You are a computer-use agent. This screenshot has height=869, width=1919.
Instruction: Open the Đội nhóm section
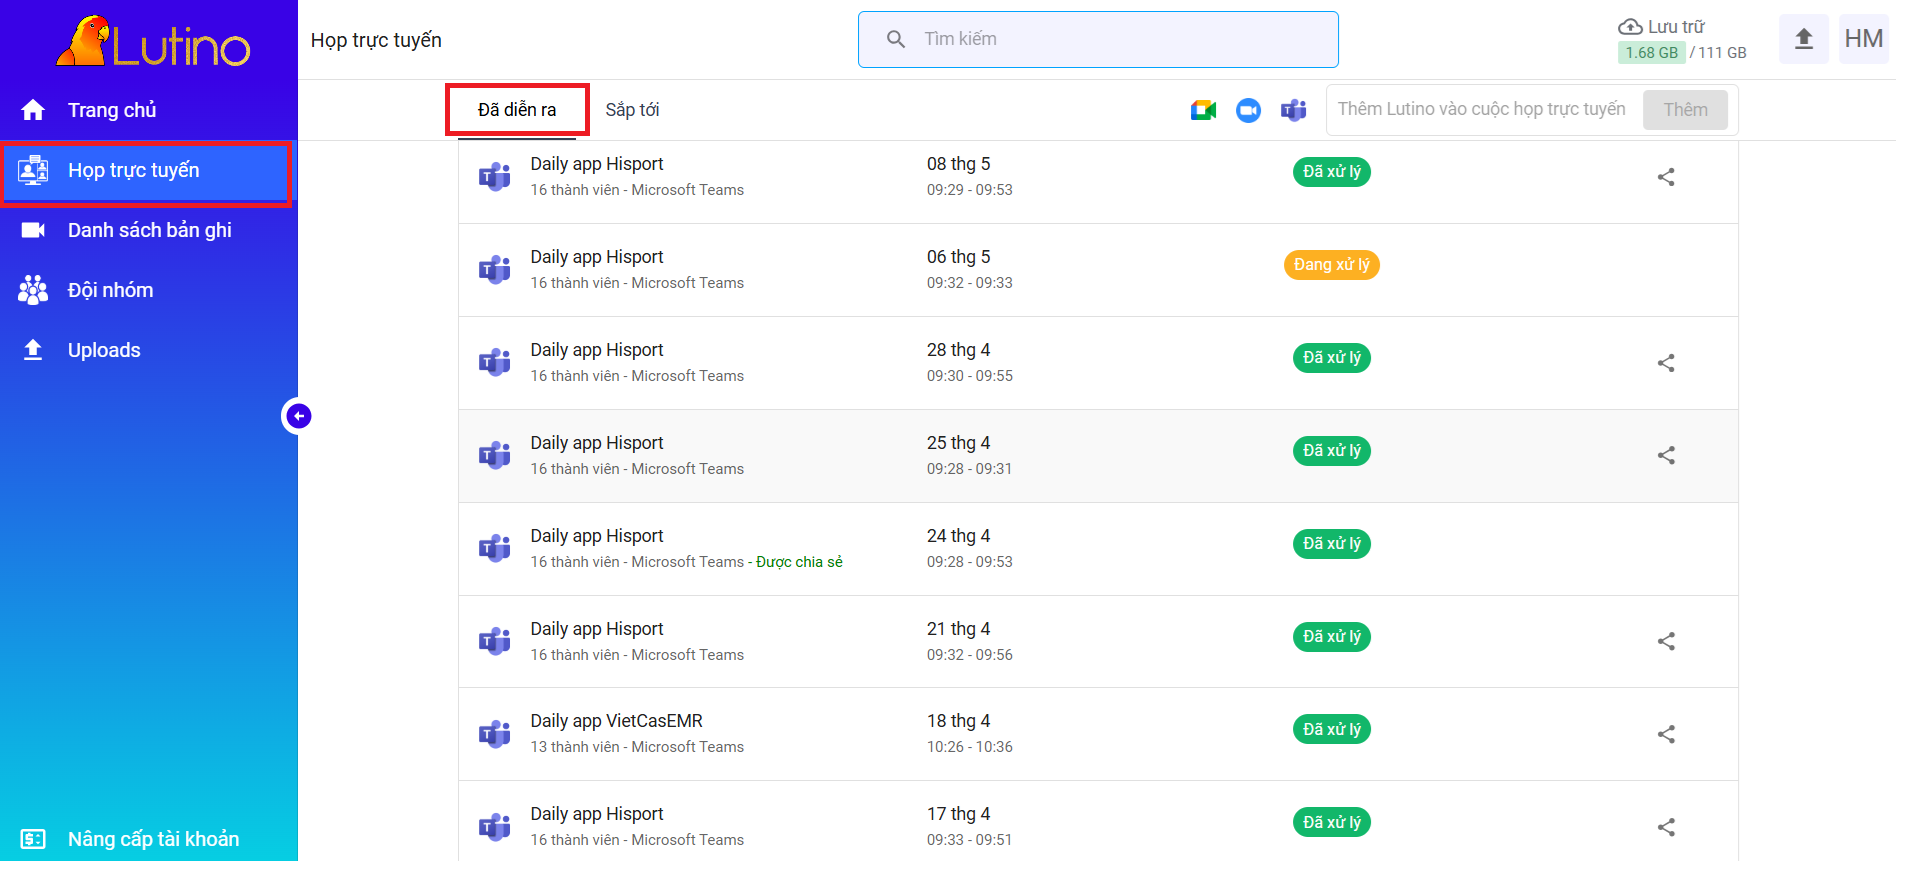pyautogui.click(x=110, y=290)
